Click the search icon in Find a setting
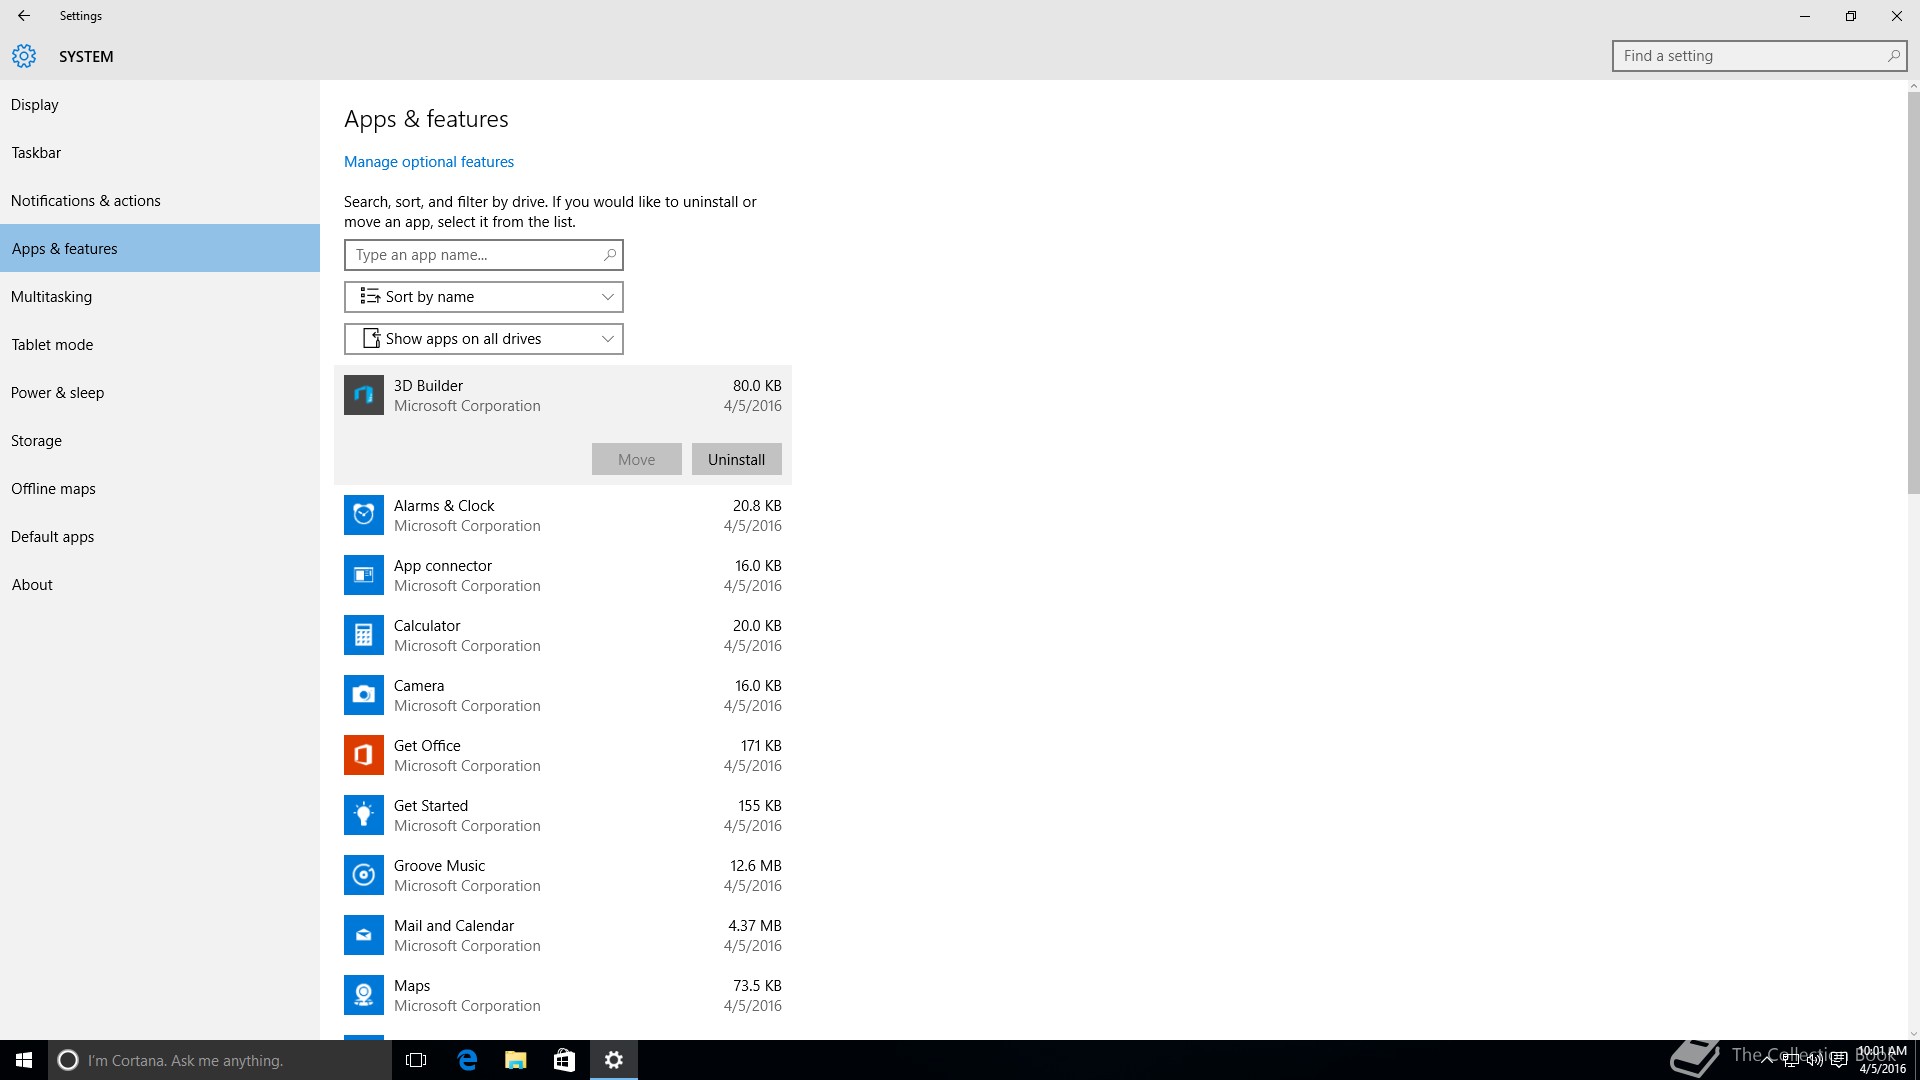1920x1080 pixels. (x=1893, y=56)
